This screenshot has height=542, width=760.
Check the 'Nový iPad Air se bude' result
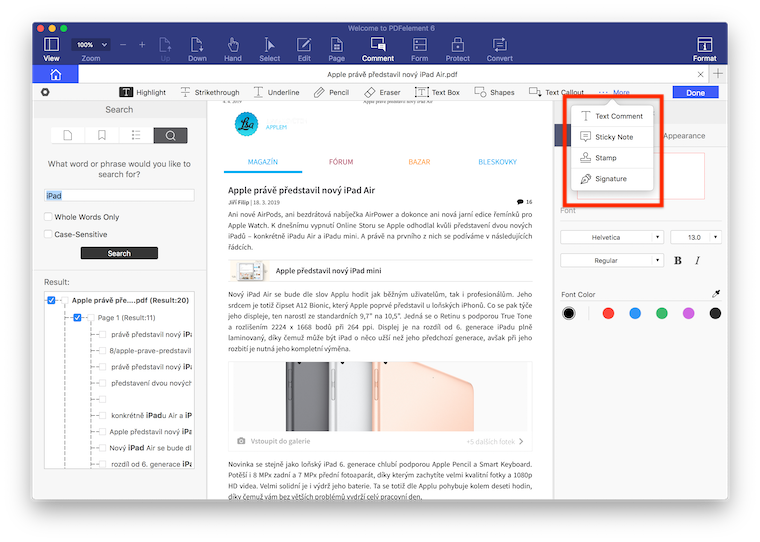(x=102, y=448)
